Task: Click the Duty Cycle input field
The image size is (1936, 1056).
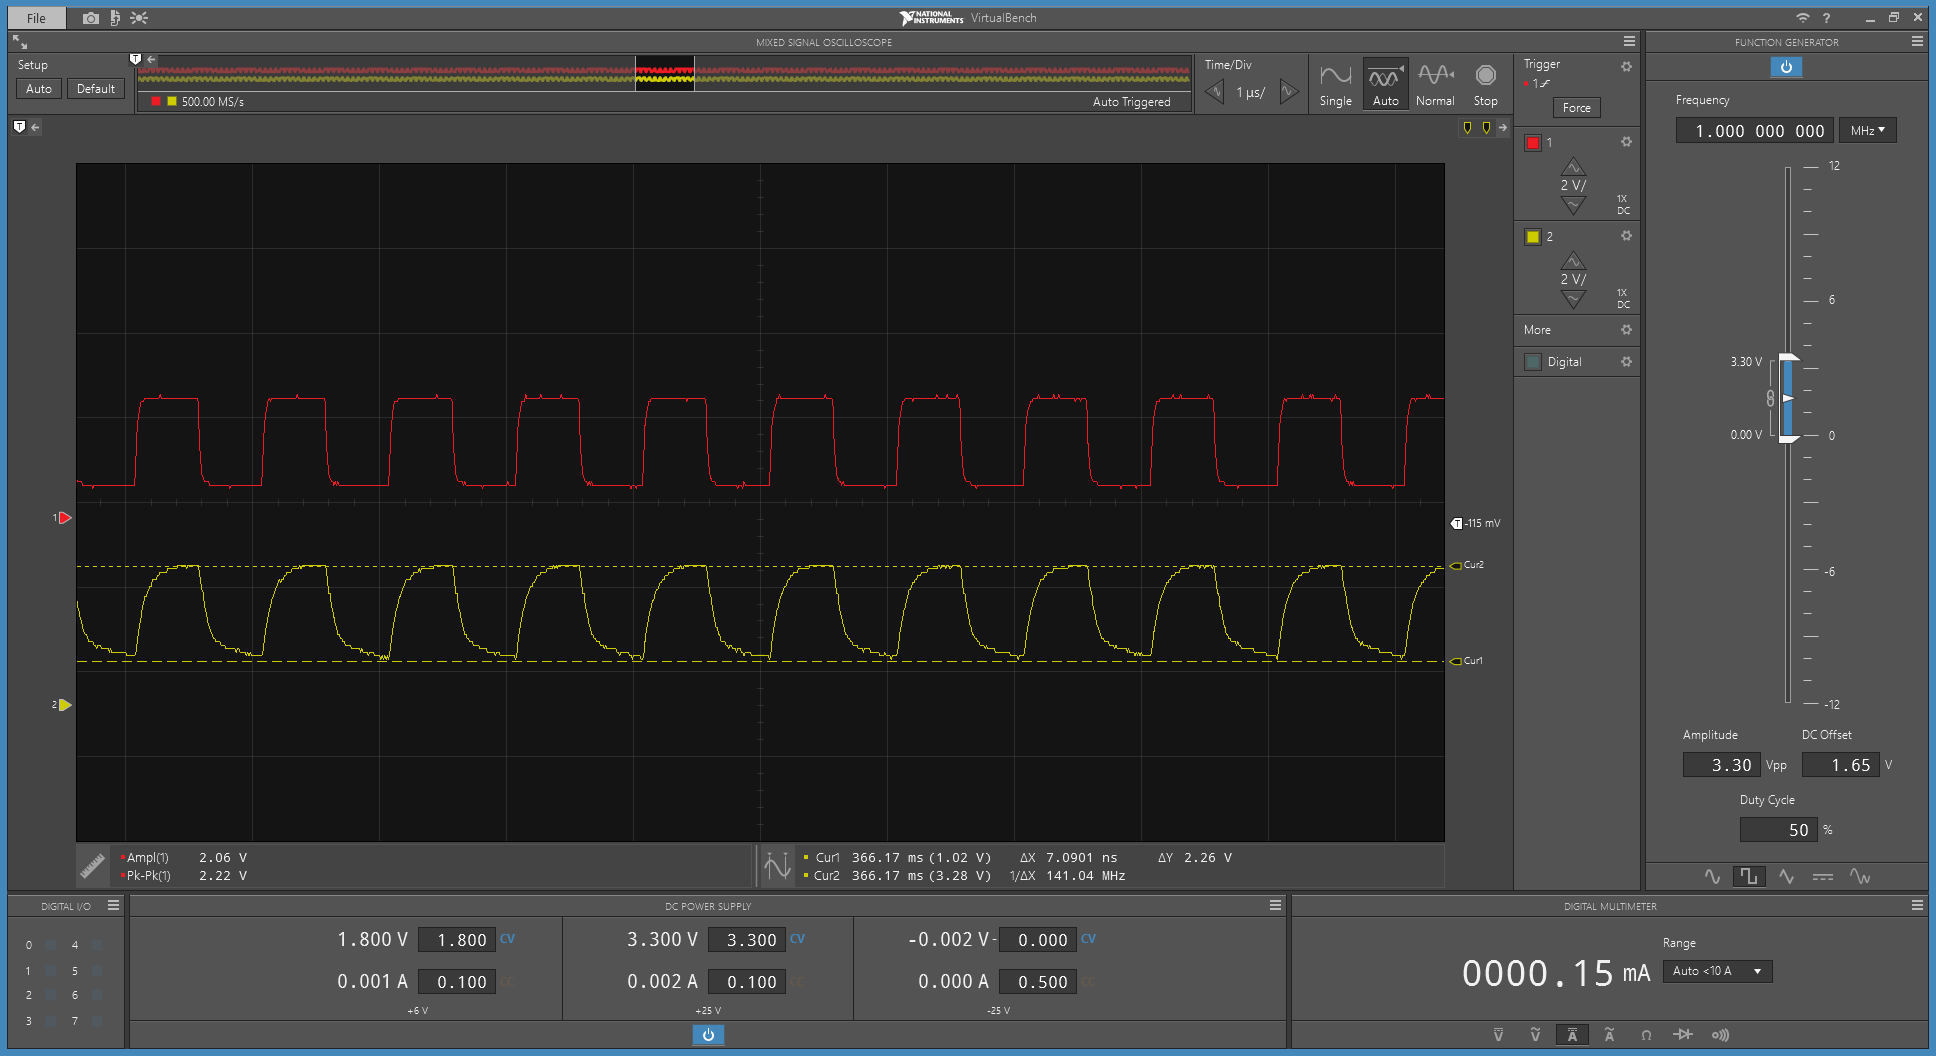Action: click(x=1780, y=830)
